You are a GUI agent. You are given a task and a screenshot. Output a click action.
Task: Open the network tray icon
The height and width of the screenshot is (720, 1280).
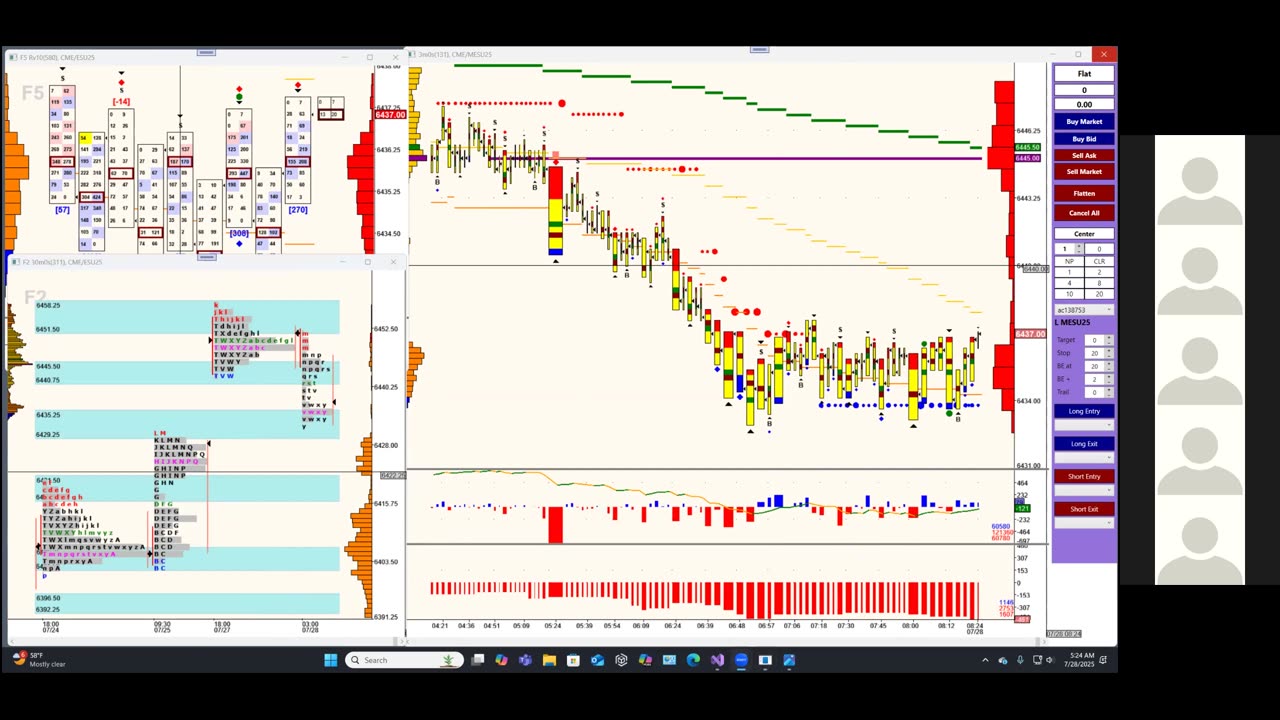pyautogui.click(x=1037, y=660)
